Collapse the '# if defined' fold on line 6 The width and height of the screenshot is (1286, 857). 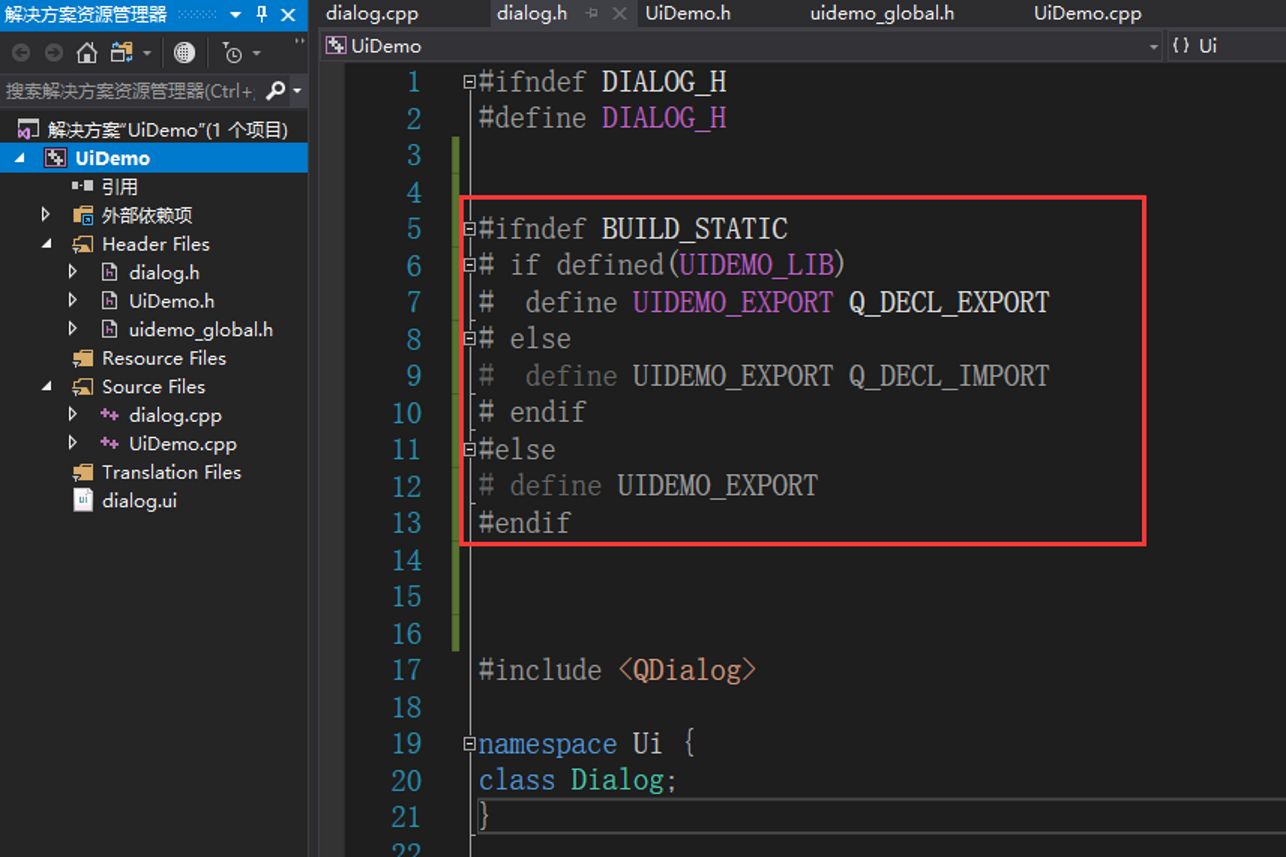(x=469, y=266)
